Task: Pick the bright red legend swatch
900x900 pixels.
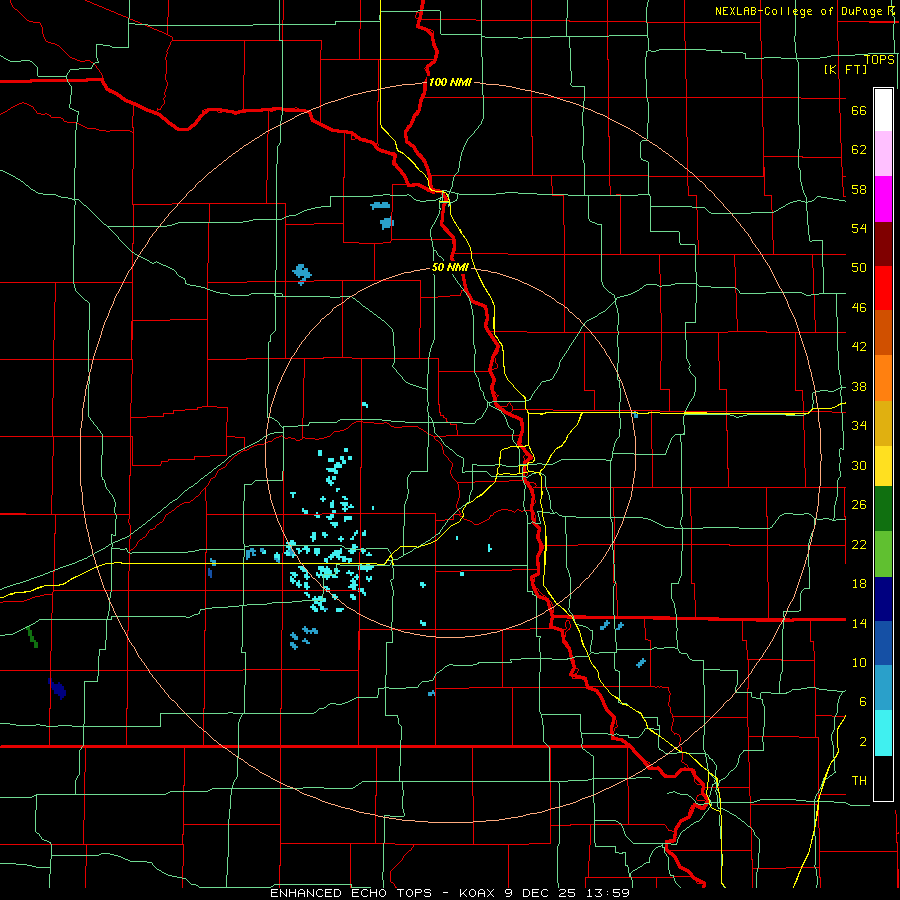Action: [x=883, y=288]
